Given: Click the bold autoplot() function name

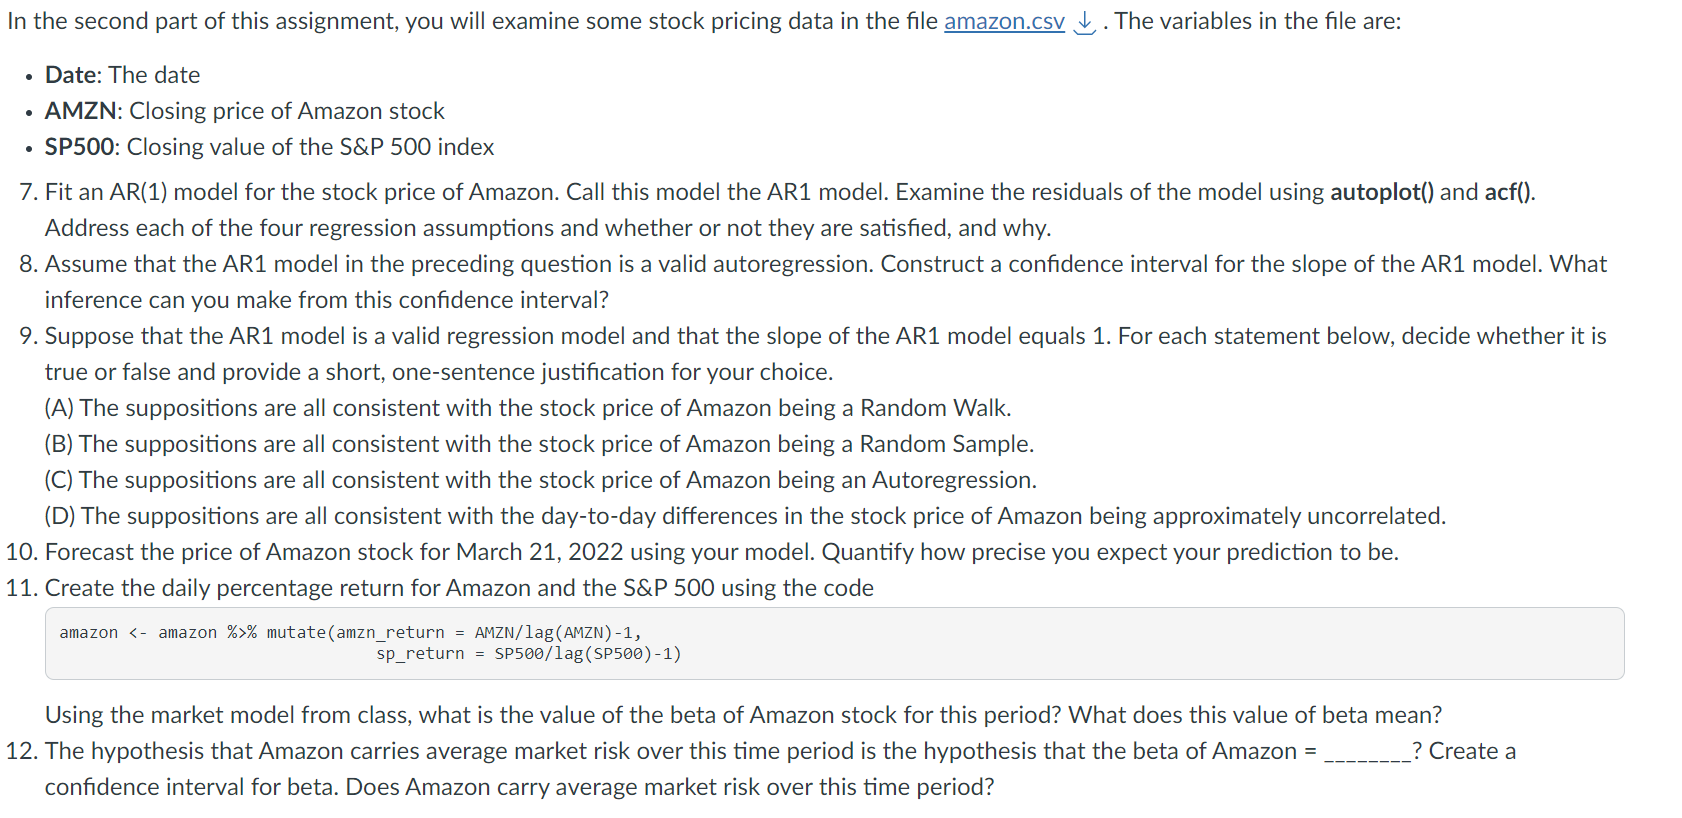Looking at the screenshot, I should coord(1381,192).
